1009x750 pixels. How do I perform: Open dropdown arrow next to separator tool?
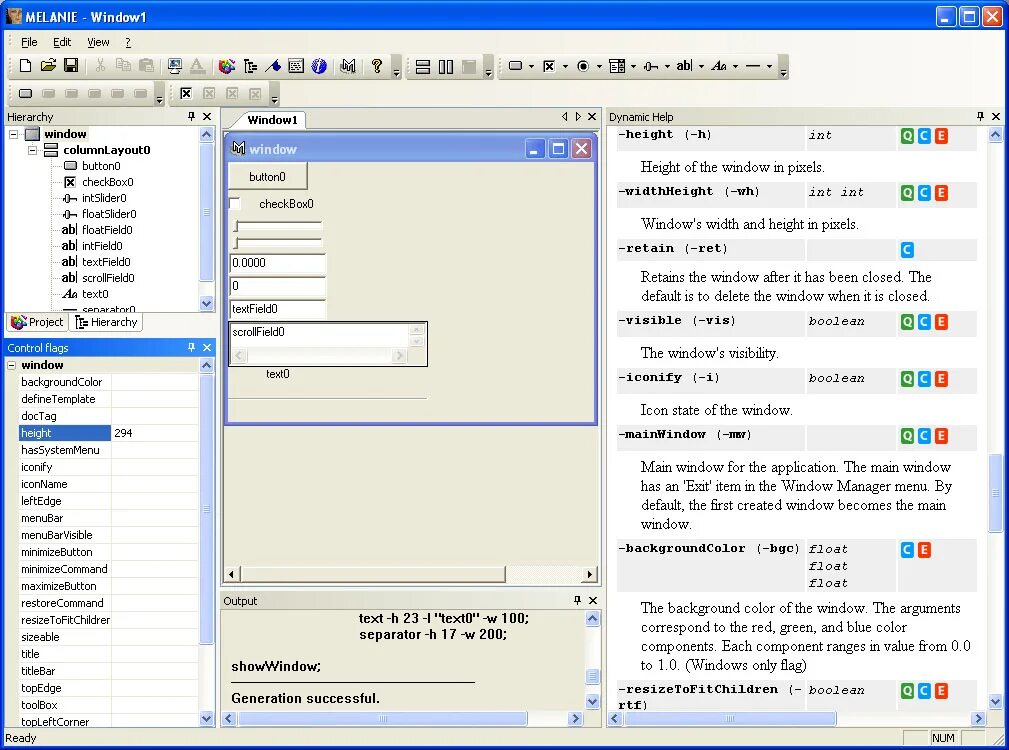(x=769, y=66)
